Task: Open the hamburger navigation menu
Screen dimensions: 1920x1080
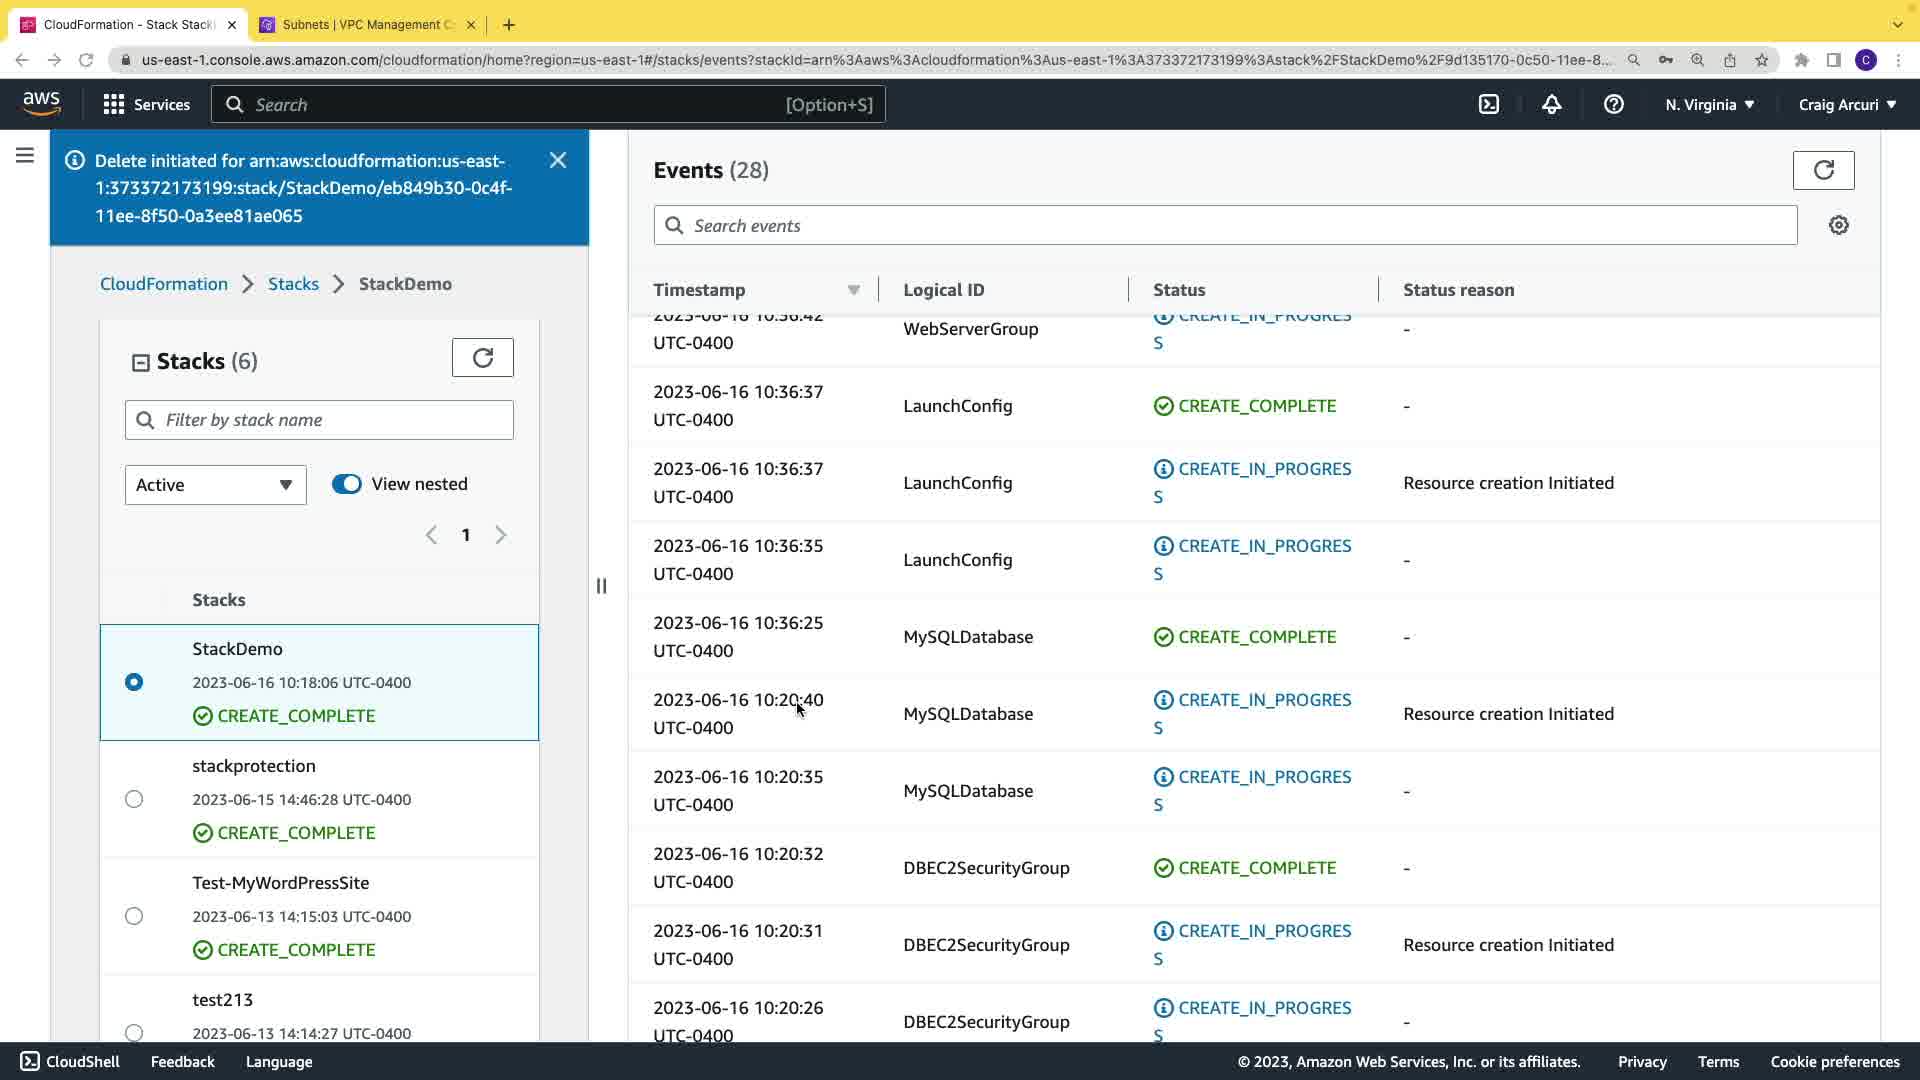Action: click(25, 155)
